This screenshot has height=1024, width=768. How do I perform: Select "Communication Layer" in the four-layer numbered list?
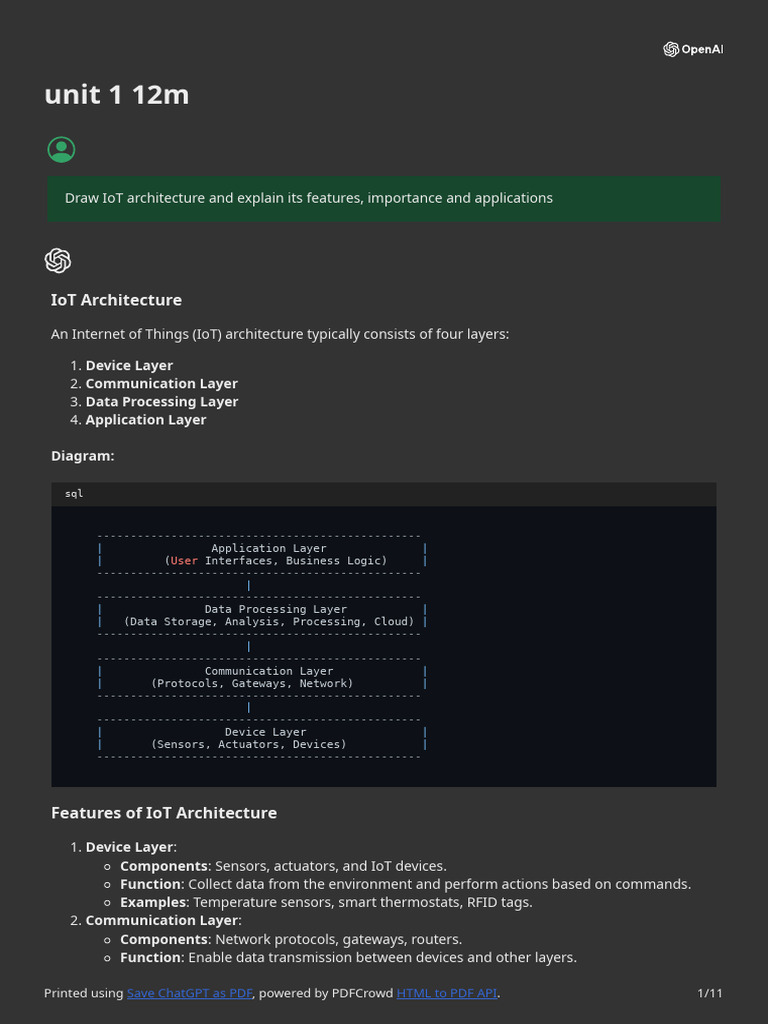pyautogui.click(x=161, y=384)
